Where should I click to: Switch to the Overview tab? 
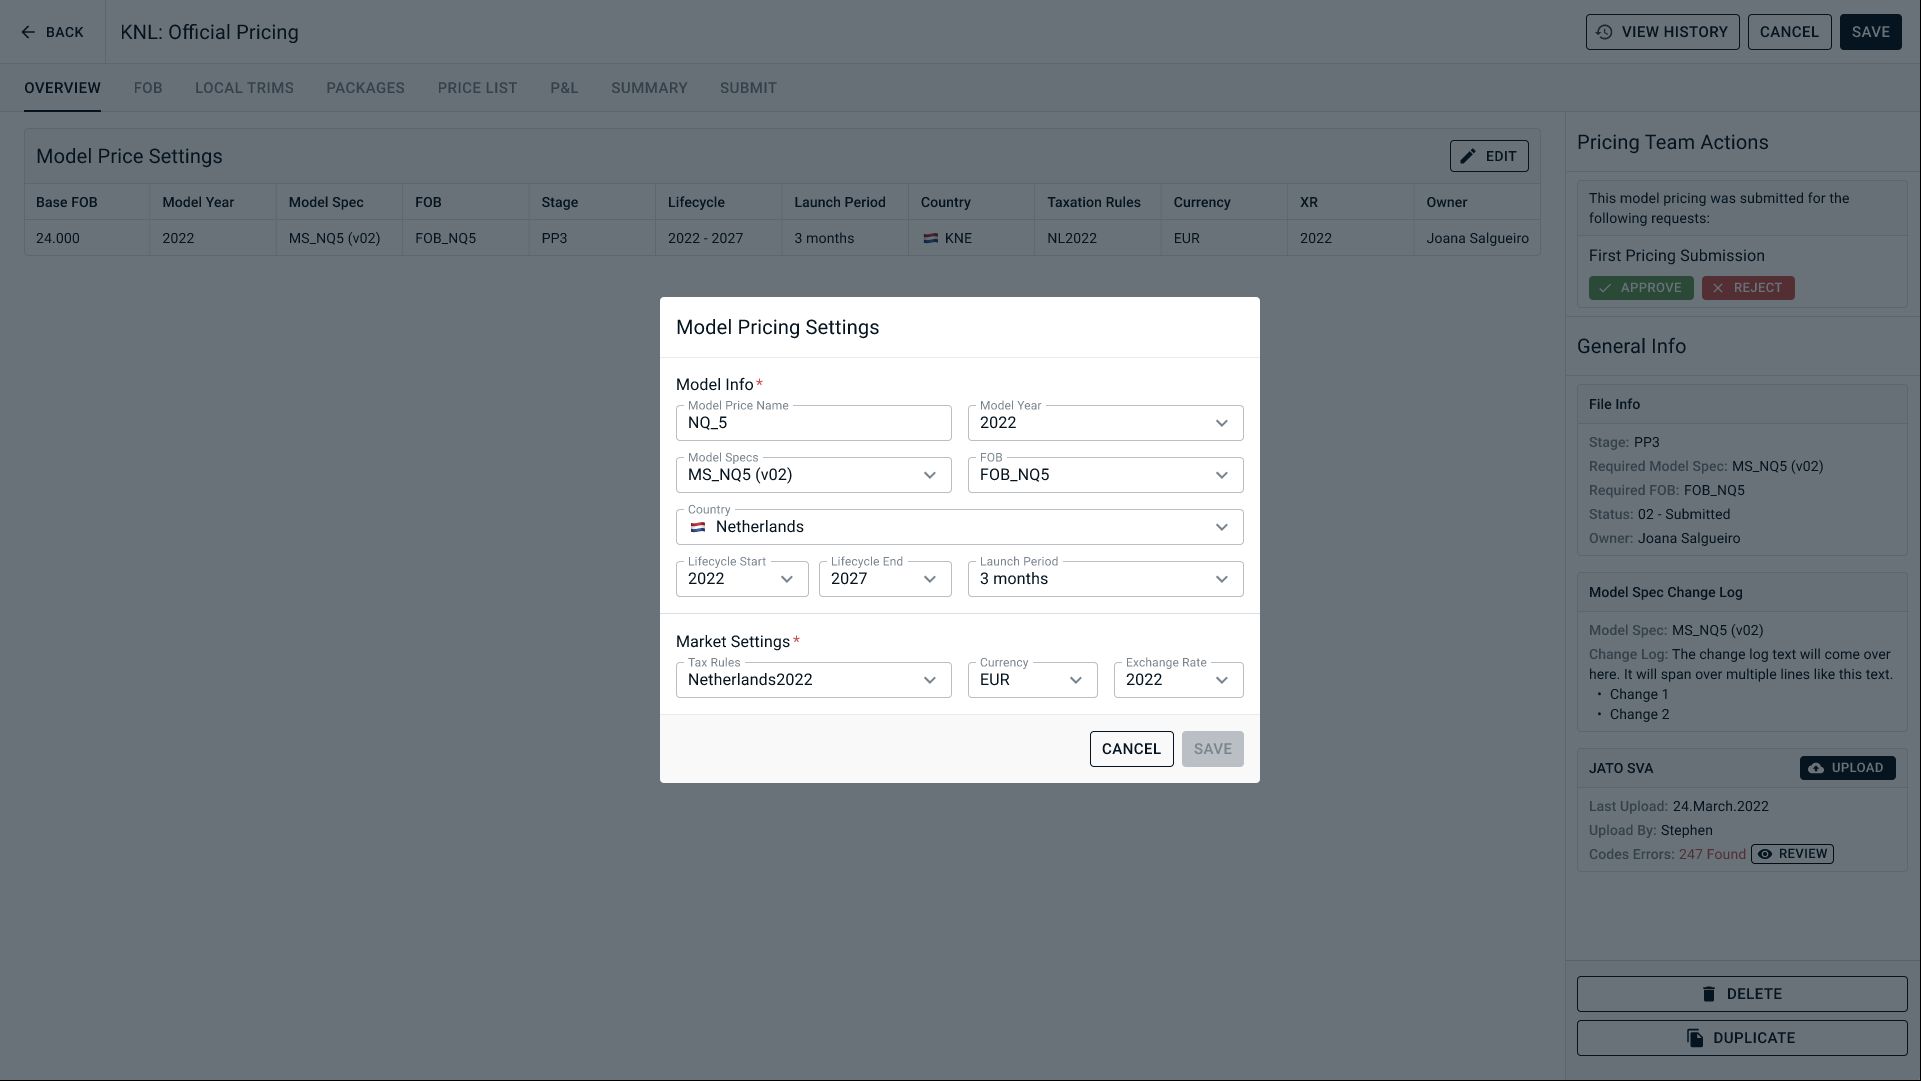coord(62,88)
